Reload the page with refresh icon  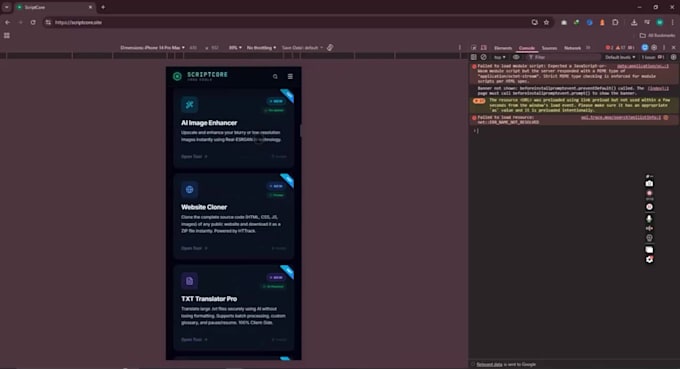click(x=33, y=22)
